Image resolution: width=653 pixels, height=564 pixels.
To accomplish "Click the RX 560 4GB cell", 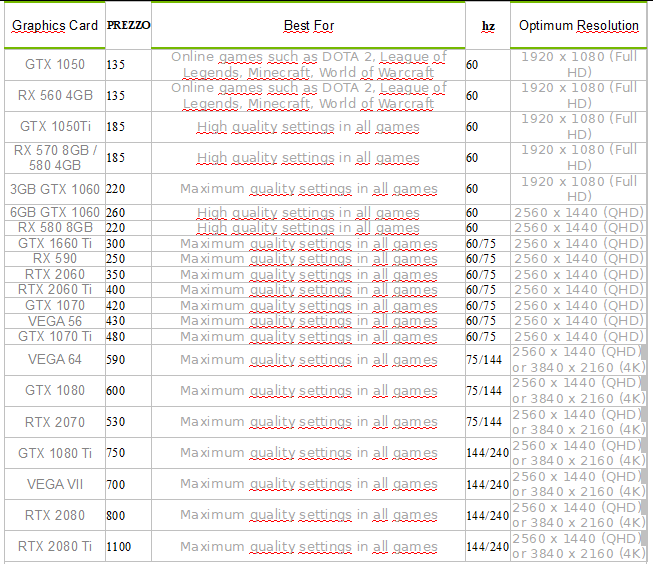I will (55, 95).
